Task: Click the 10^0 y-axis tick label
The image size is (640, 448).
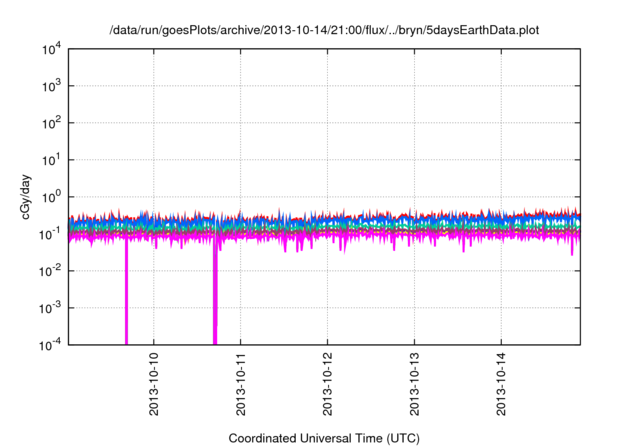Action: pos(51,197)
